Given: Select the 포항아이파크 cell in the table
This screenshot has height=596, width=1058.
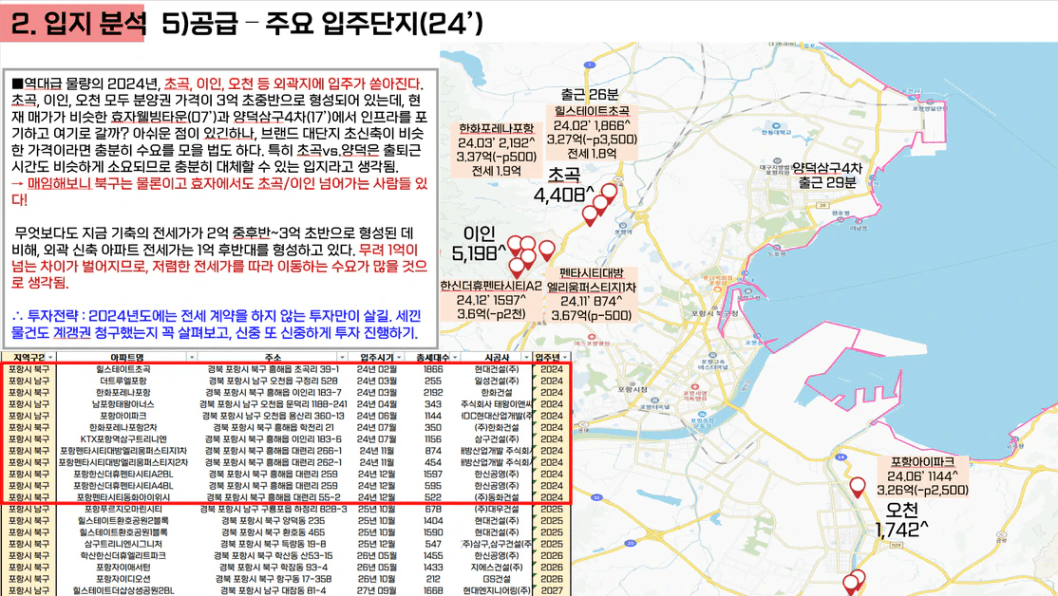Looking at the screenshot, I should tap(123, 416).
